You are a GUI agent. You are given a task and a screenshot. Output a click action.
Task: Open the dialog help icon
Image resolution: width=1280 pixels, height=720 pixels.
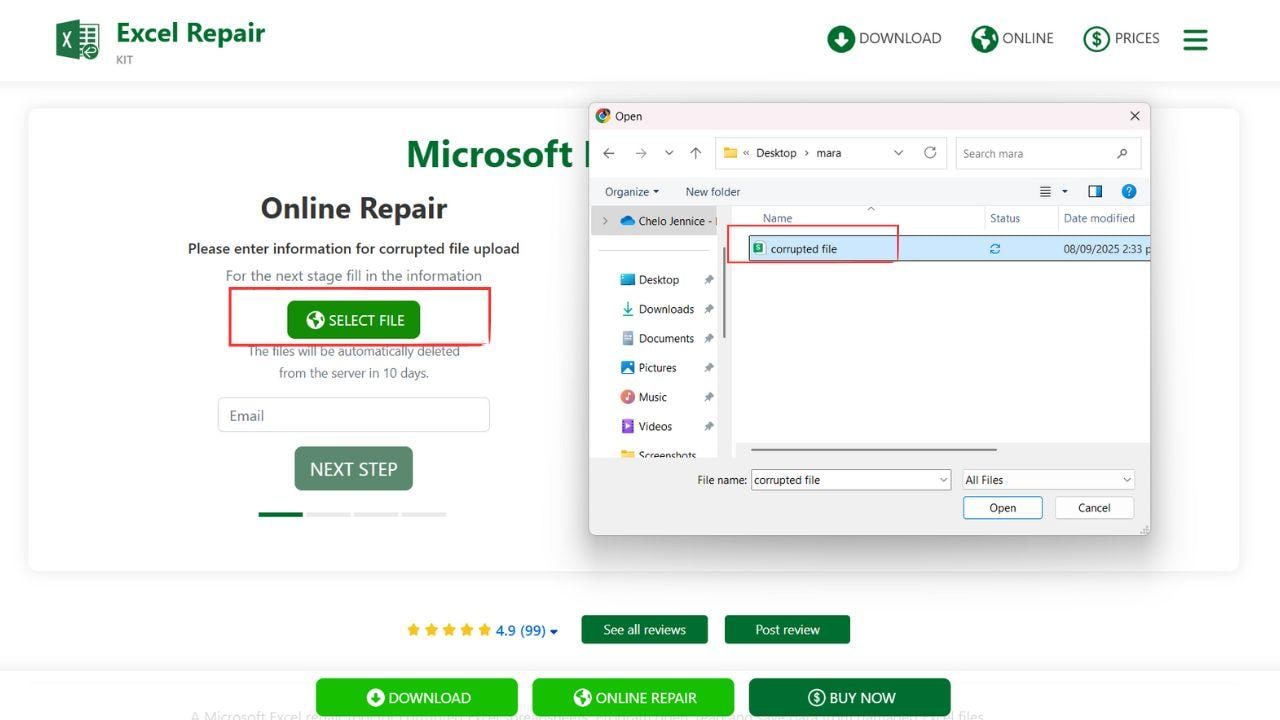(1129, 191)
